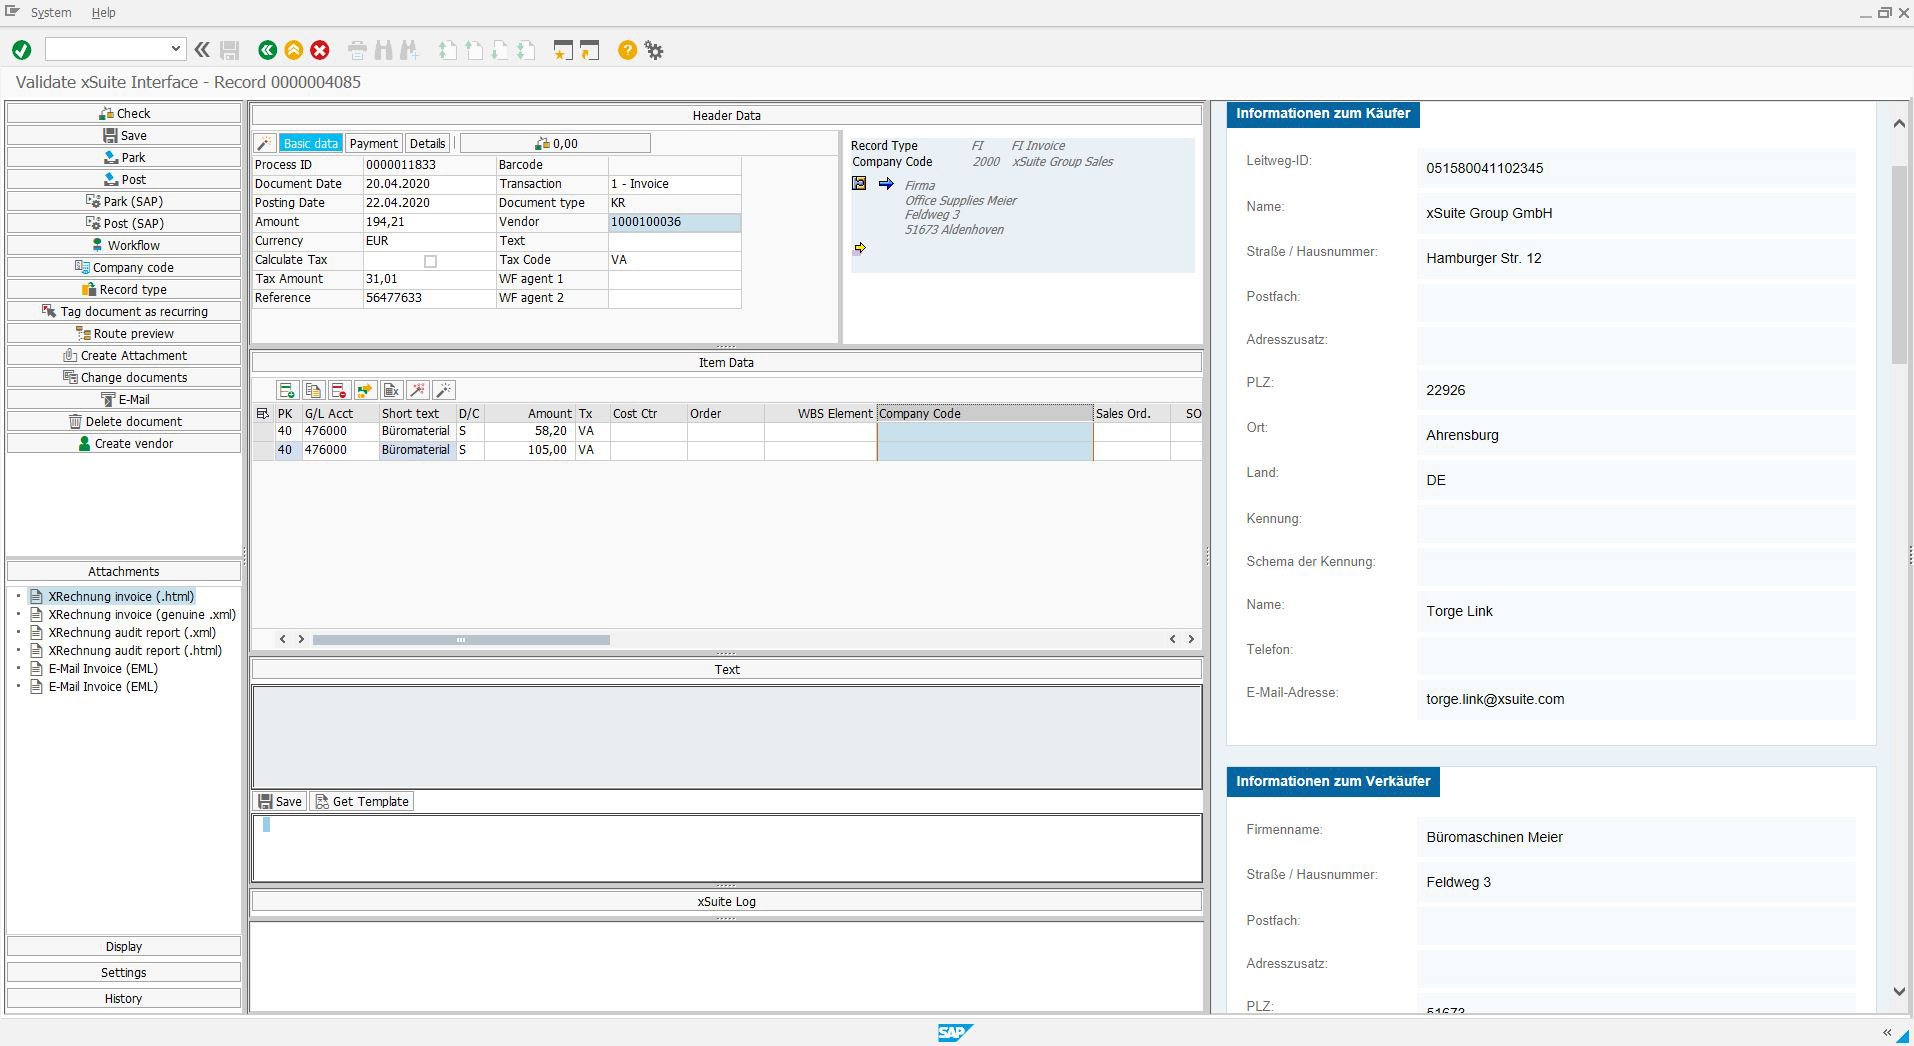The image size is (1914, 1046).
Task: Open the System menu
Action: [x=51, y=13]
